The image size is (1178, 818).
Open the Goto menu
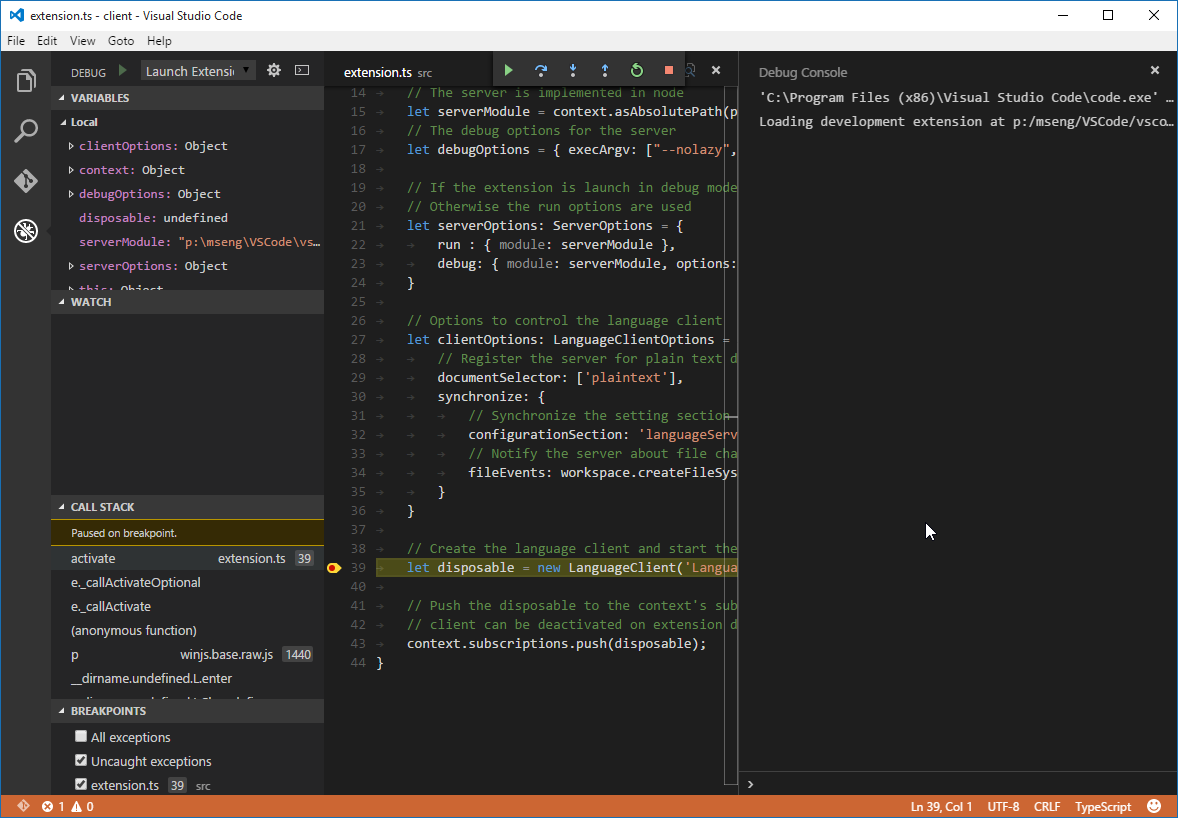point(121,41)
